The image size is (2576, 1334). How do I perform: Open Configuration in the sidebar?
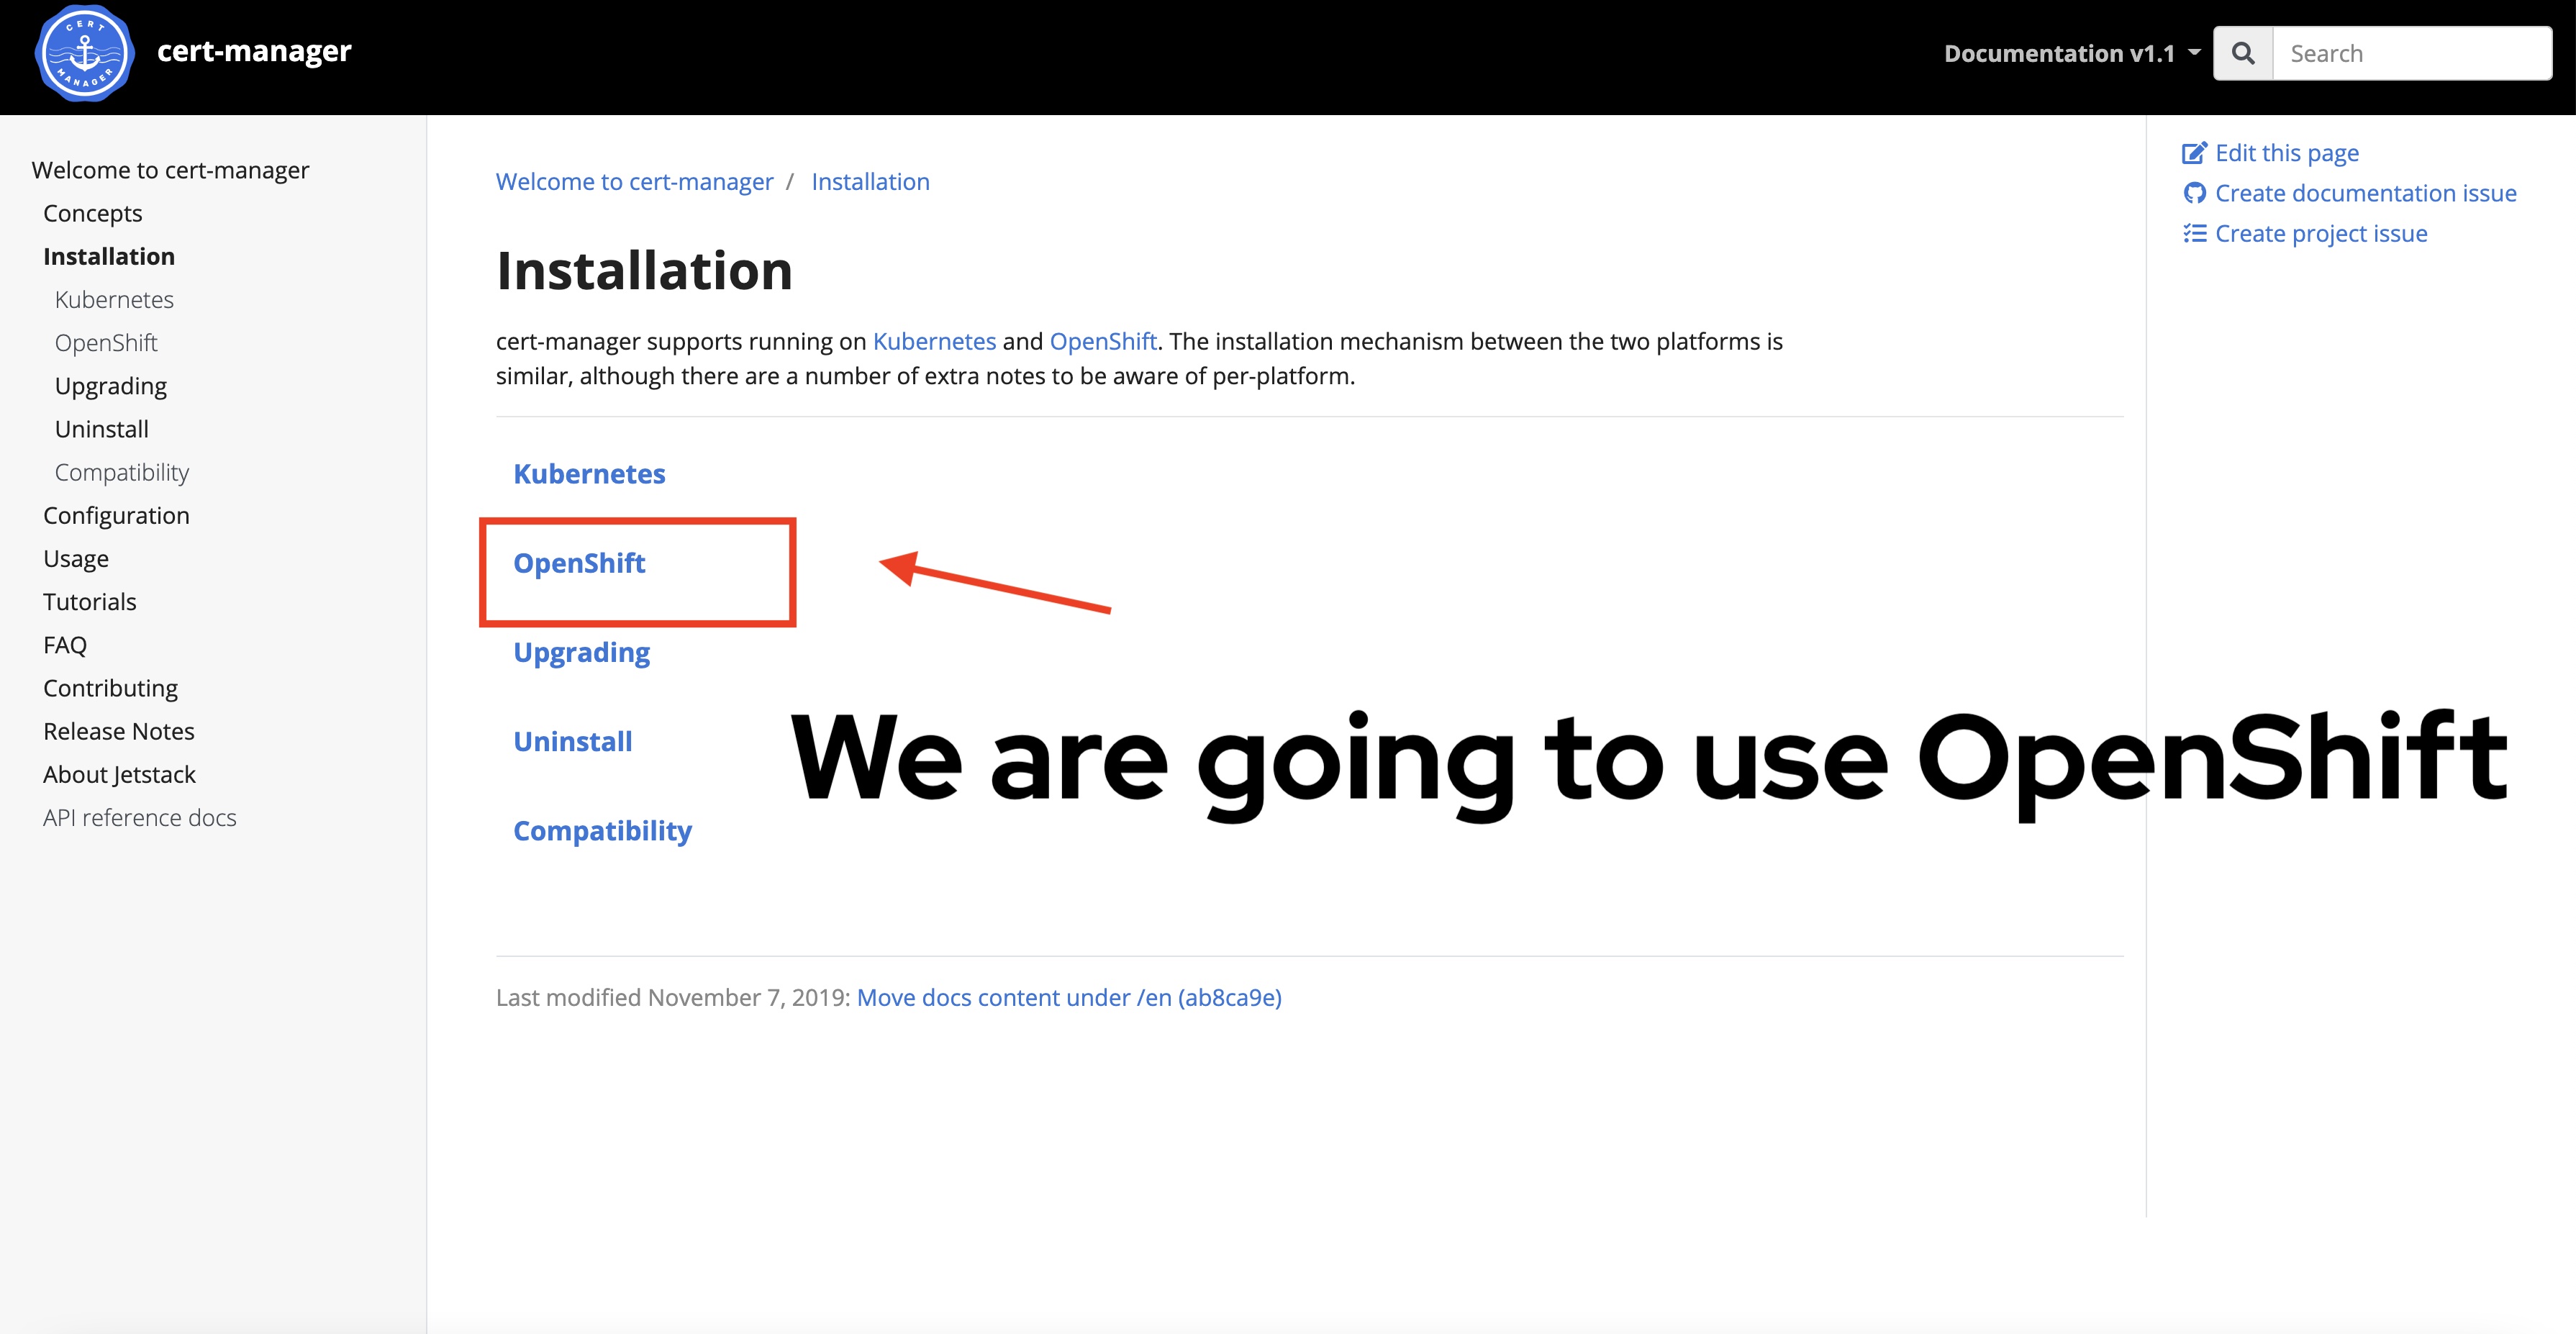(116, 515)
